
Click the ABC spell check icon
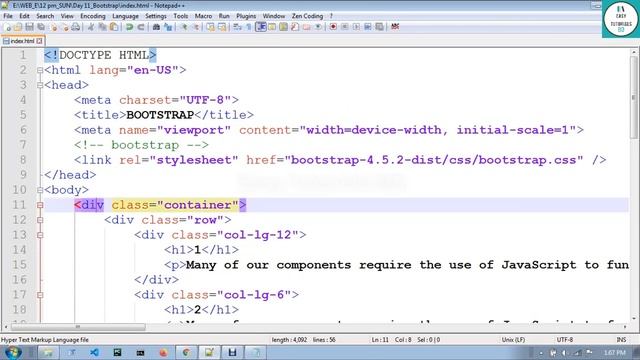pyautogui.click(x=395, y=27)
